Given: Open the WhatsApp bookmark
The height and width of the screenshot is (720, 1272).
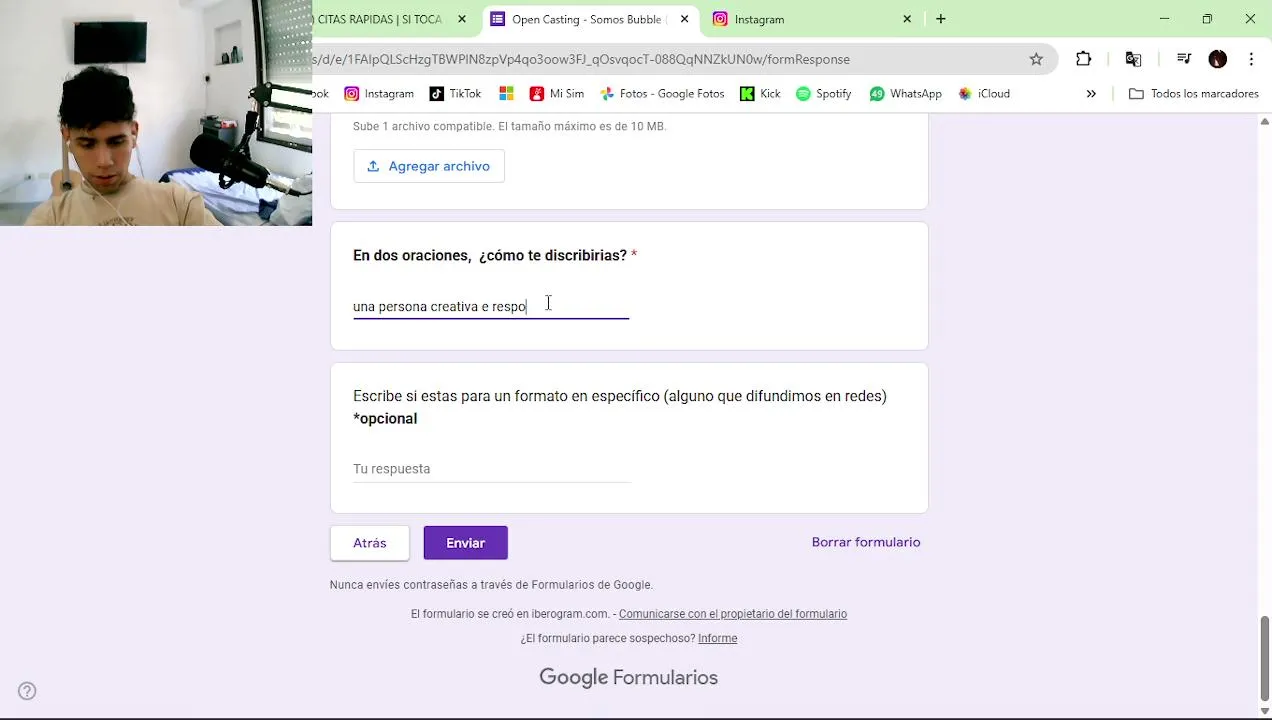Looking at the screenshot, I should tap(906, 93).
